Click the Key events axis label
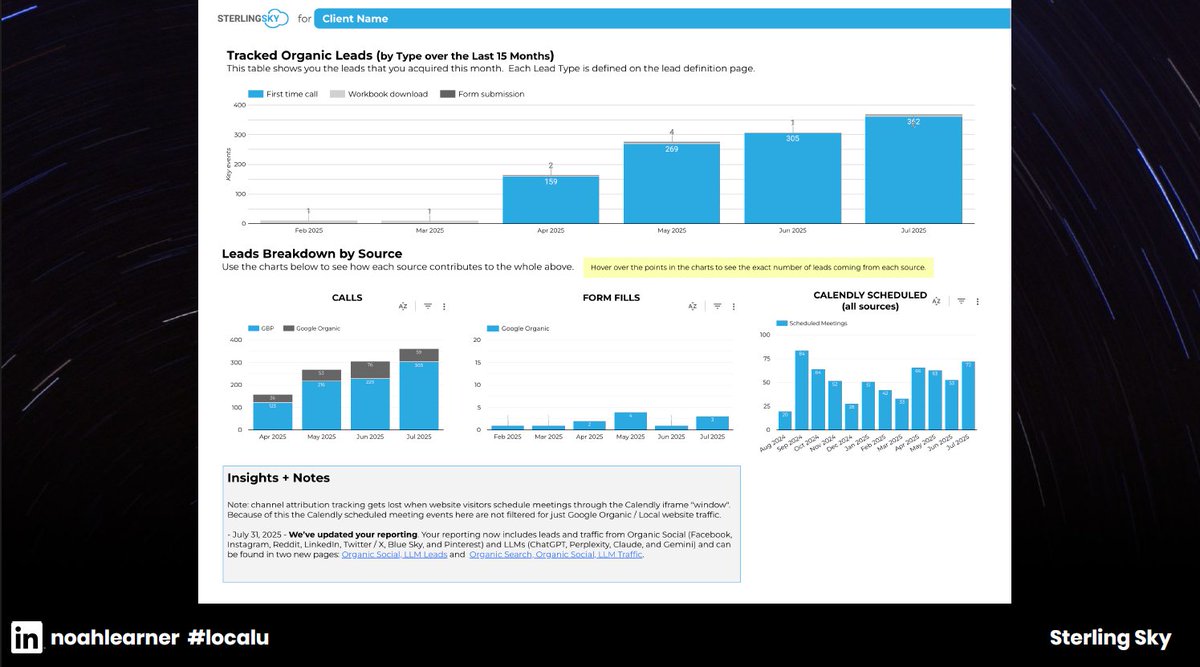The height and width of the screenshot is (667, 1200). 229,165
